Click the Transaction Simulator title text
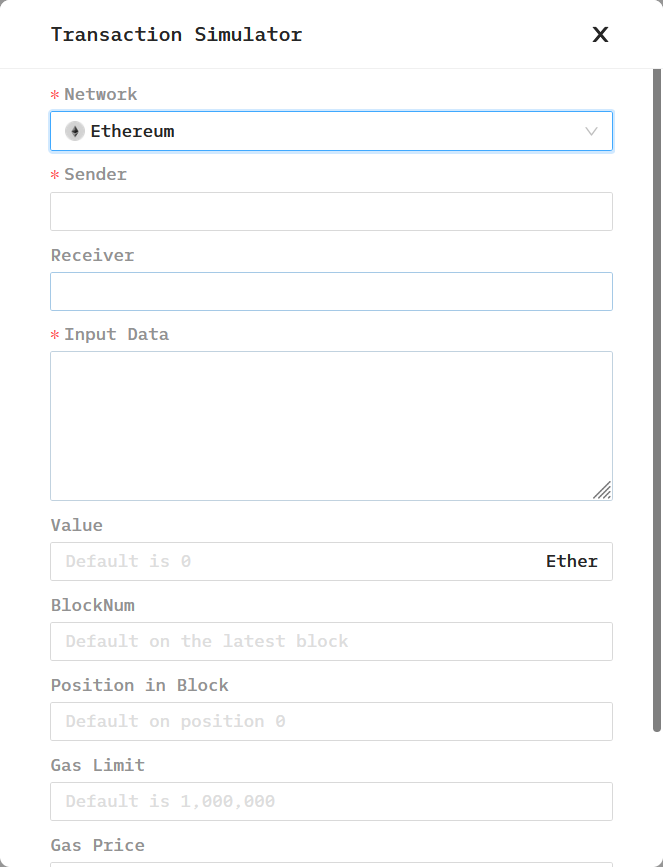 (x=176, y=35)
